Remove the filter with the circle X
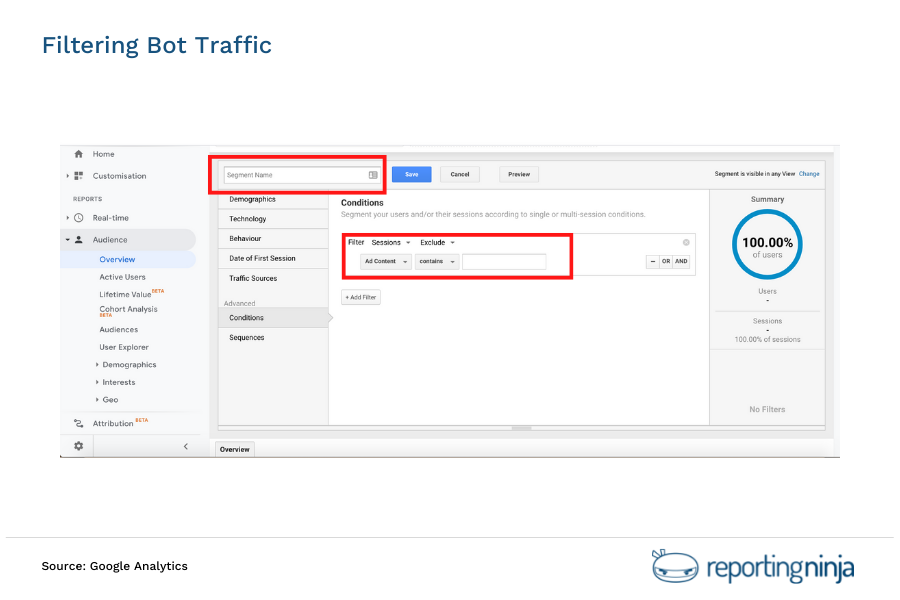The height and width of the screenshot is (600, 900). click(x=686, y=242)
